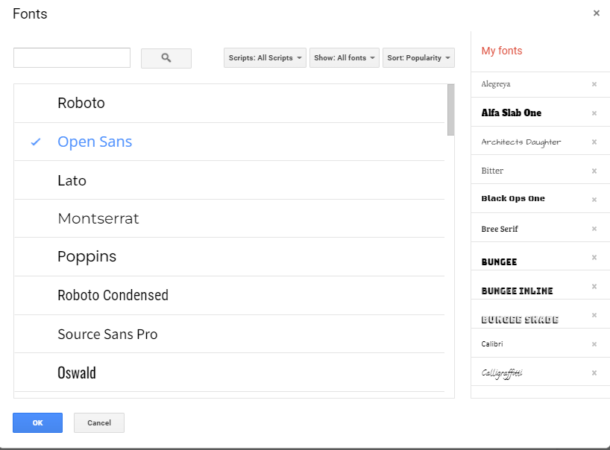Click Bungee in My fonts list
The height and width of the screenshot is (450, 610).
[499, 262]
